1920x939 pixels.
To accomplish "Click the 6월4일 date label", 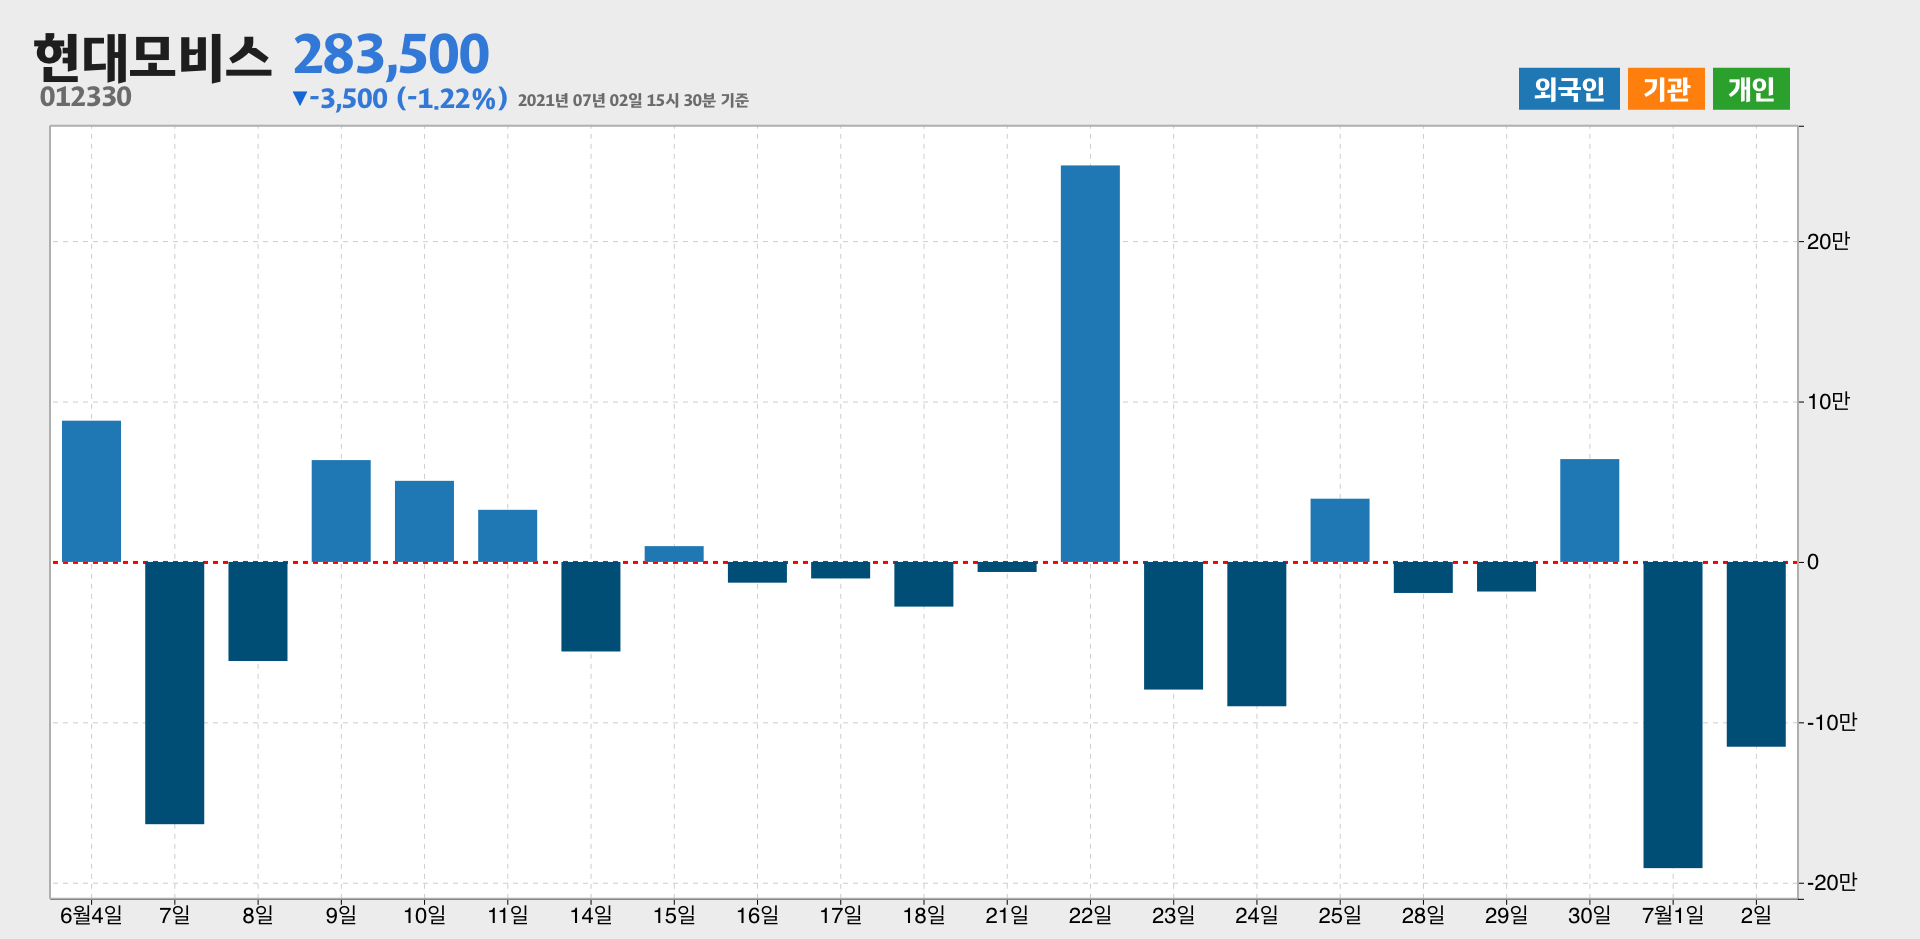I will pyautogui.click(x=91, y=915).
